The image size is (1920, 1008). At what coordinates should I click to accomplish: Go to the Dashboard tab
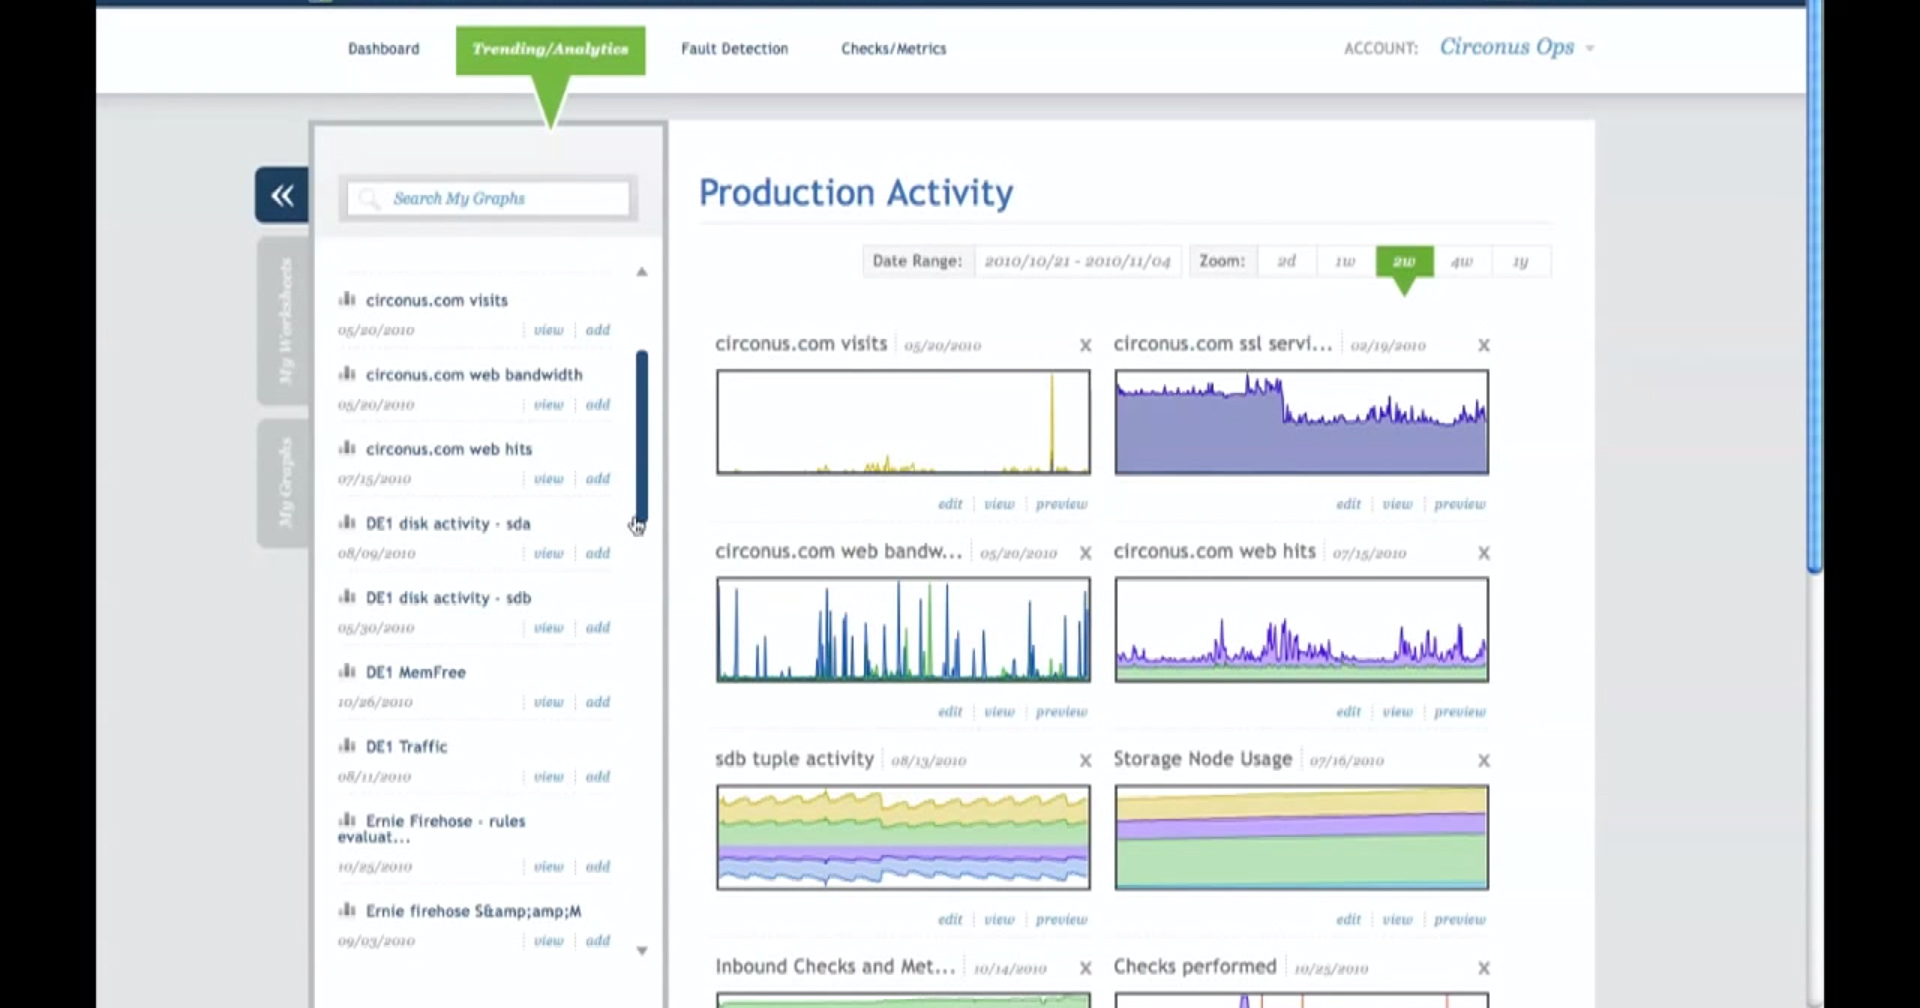click(x=384, y=49)
